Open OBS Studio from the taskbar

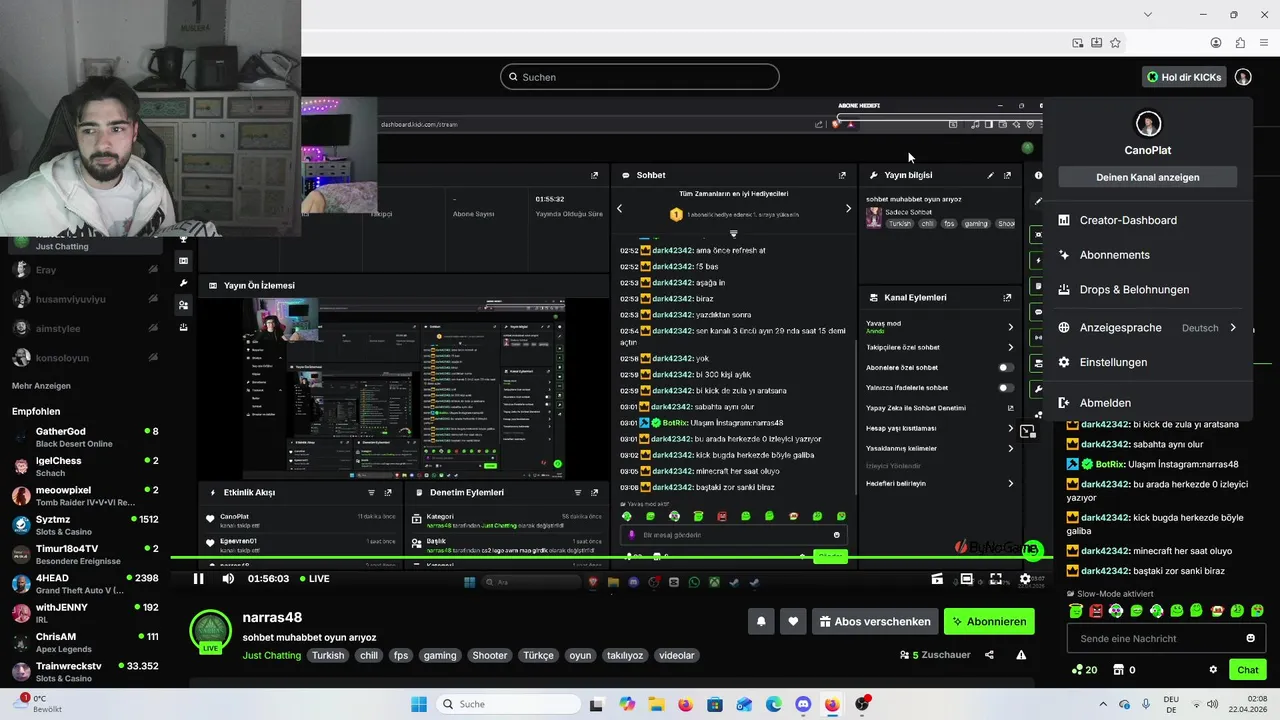pos(862,704)
